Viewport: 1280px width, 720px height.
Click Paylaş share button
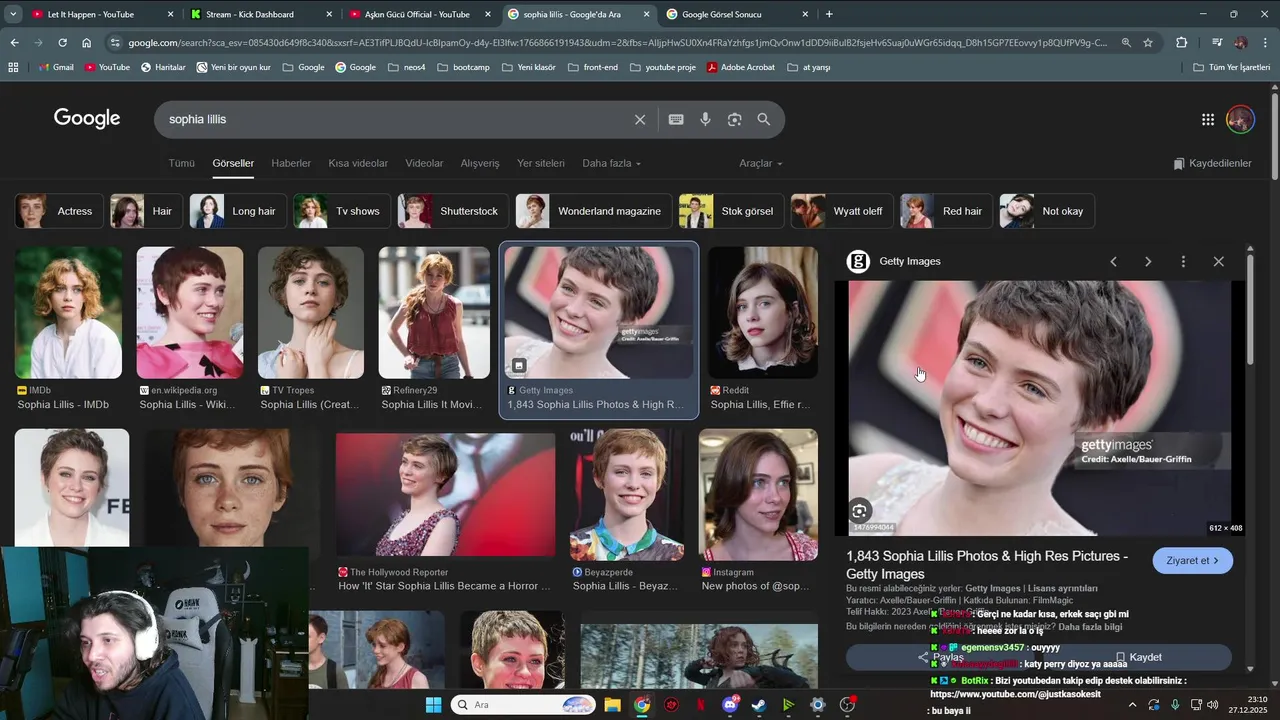click(940, 657)
